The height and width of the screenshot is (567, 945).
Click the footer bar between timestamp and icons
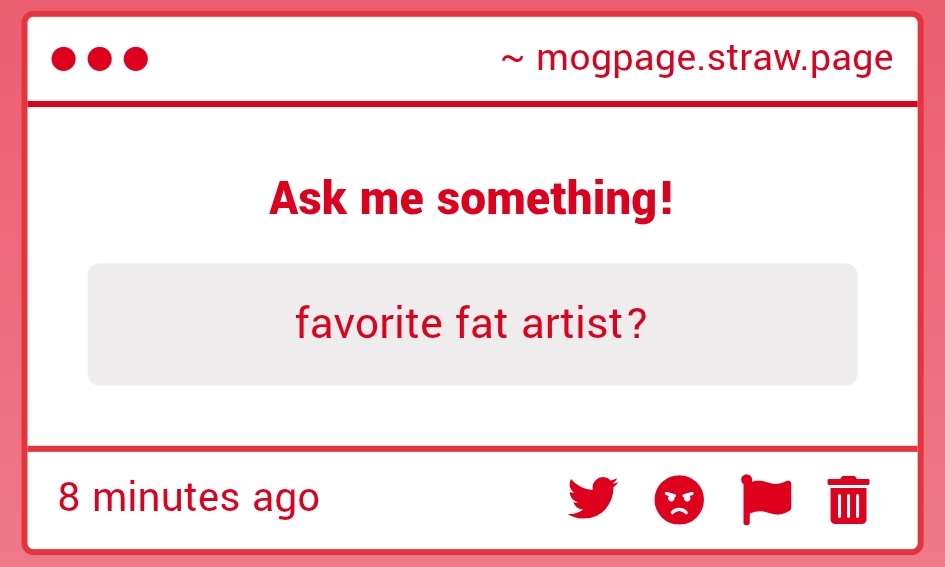[440, 498]
